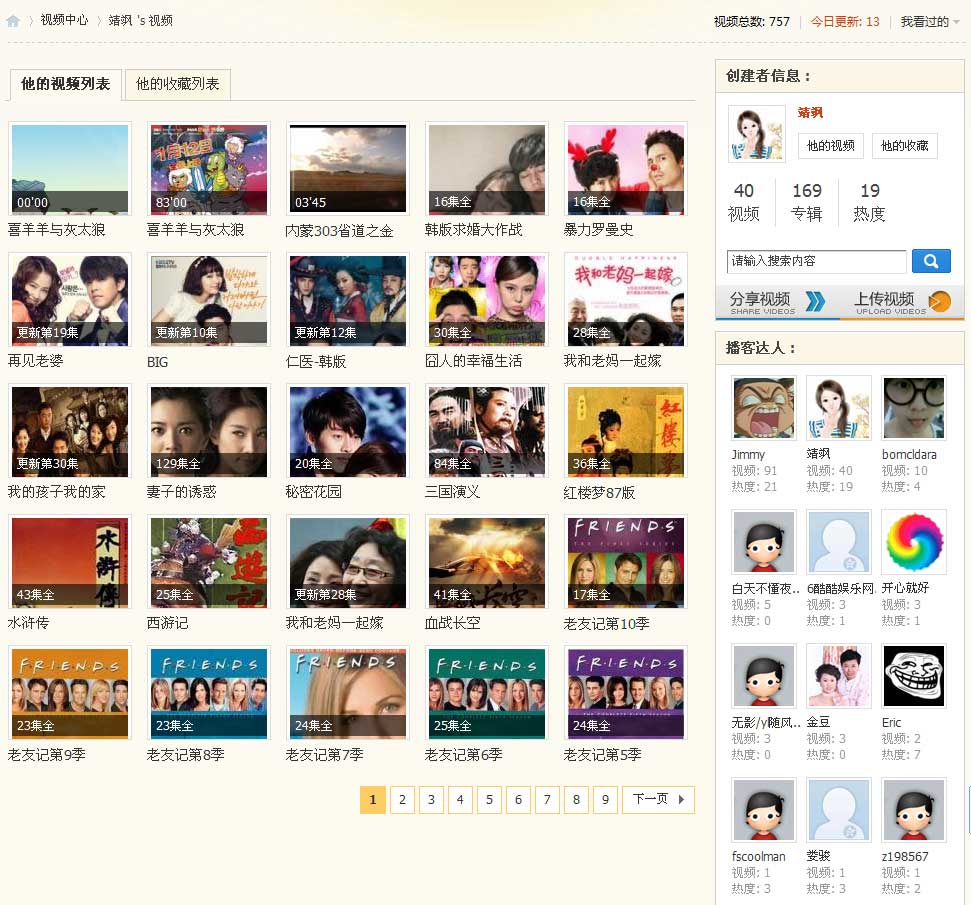Open 视频中心 breadcrumb link
The height and width of the screenshot is (905, 971).
coord(64,20)
